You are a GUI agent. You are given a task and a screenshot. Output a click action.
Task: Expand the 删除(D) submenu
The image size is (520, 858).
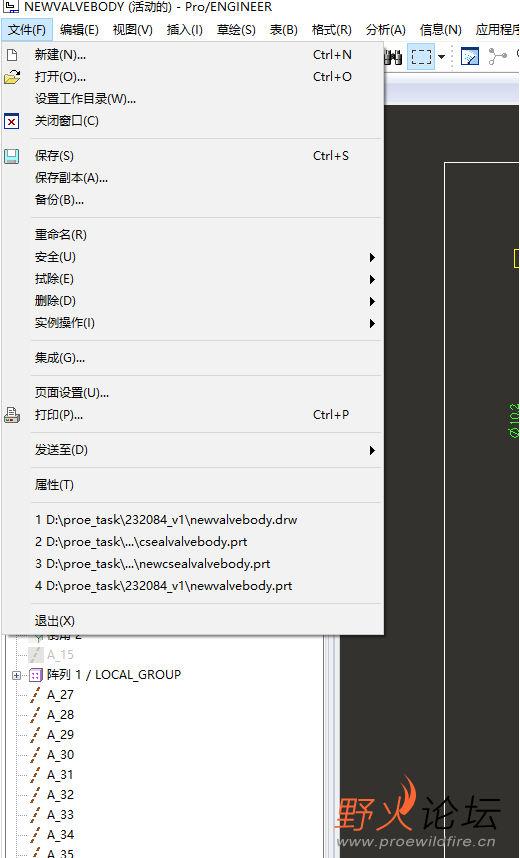[x=372, y=301]
